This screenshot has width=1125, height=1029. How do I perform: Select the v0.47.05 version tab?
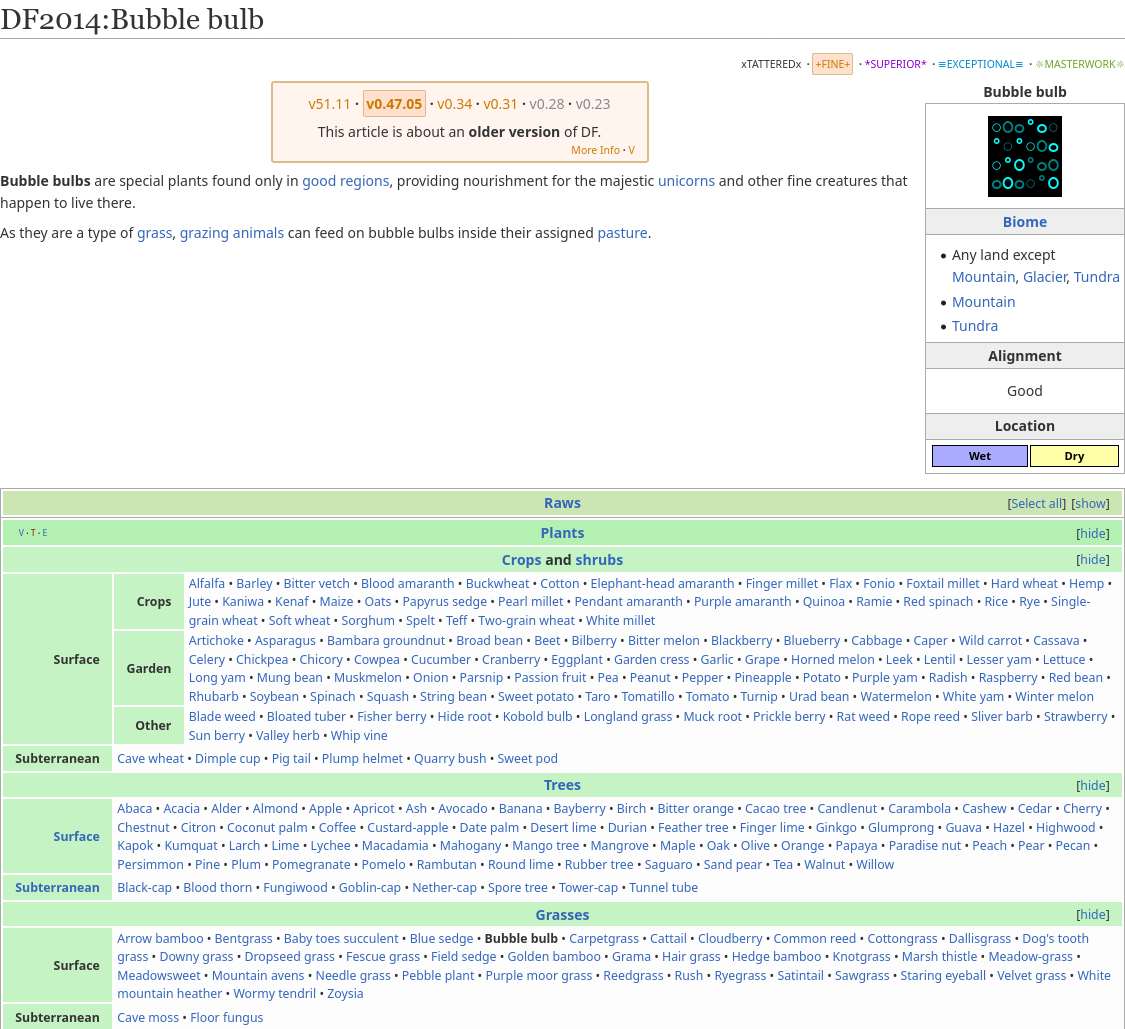394,104
